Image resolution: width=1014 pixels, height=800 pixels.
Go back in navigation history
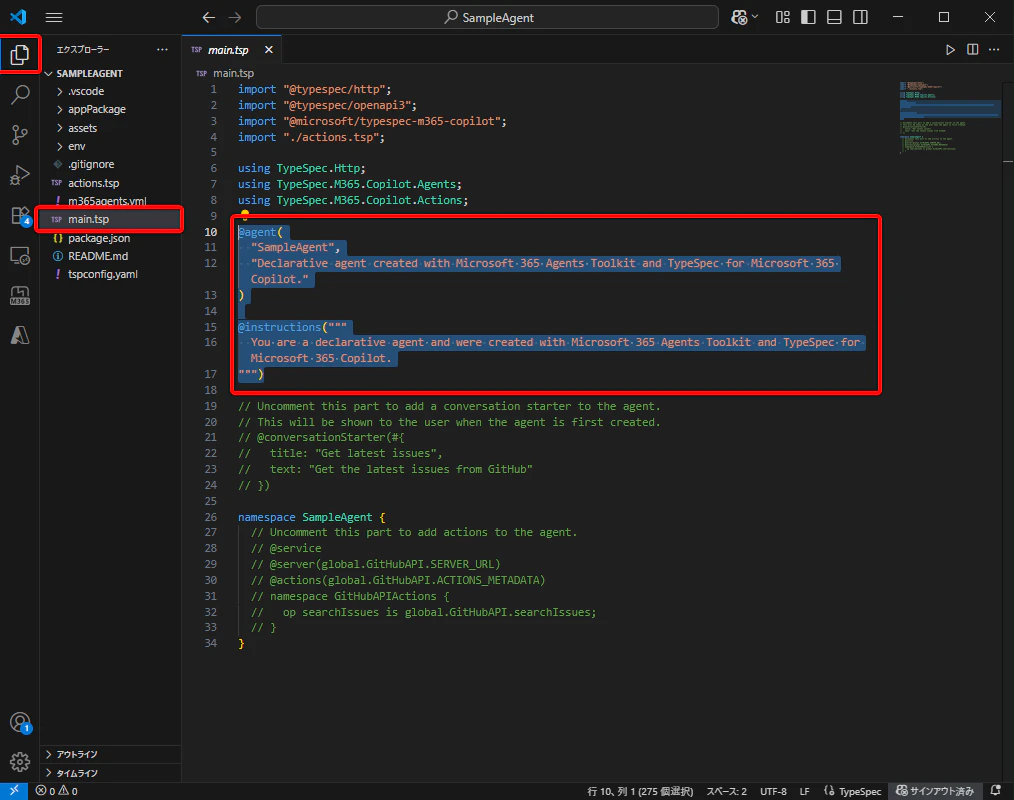point(208,17)
